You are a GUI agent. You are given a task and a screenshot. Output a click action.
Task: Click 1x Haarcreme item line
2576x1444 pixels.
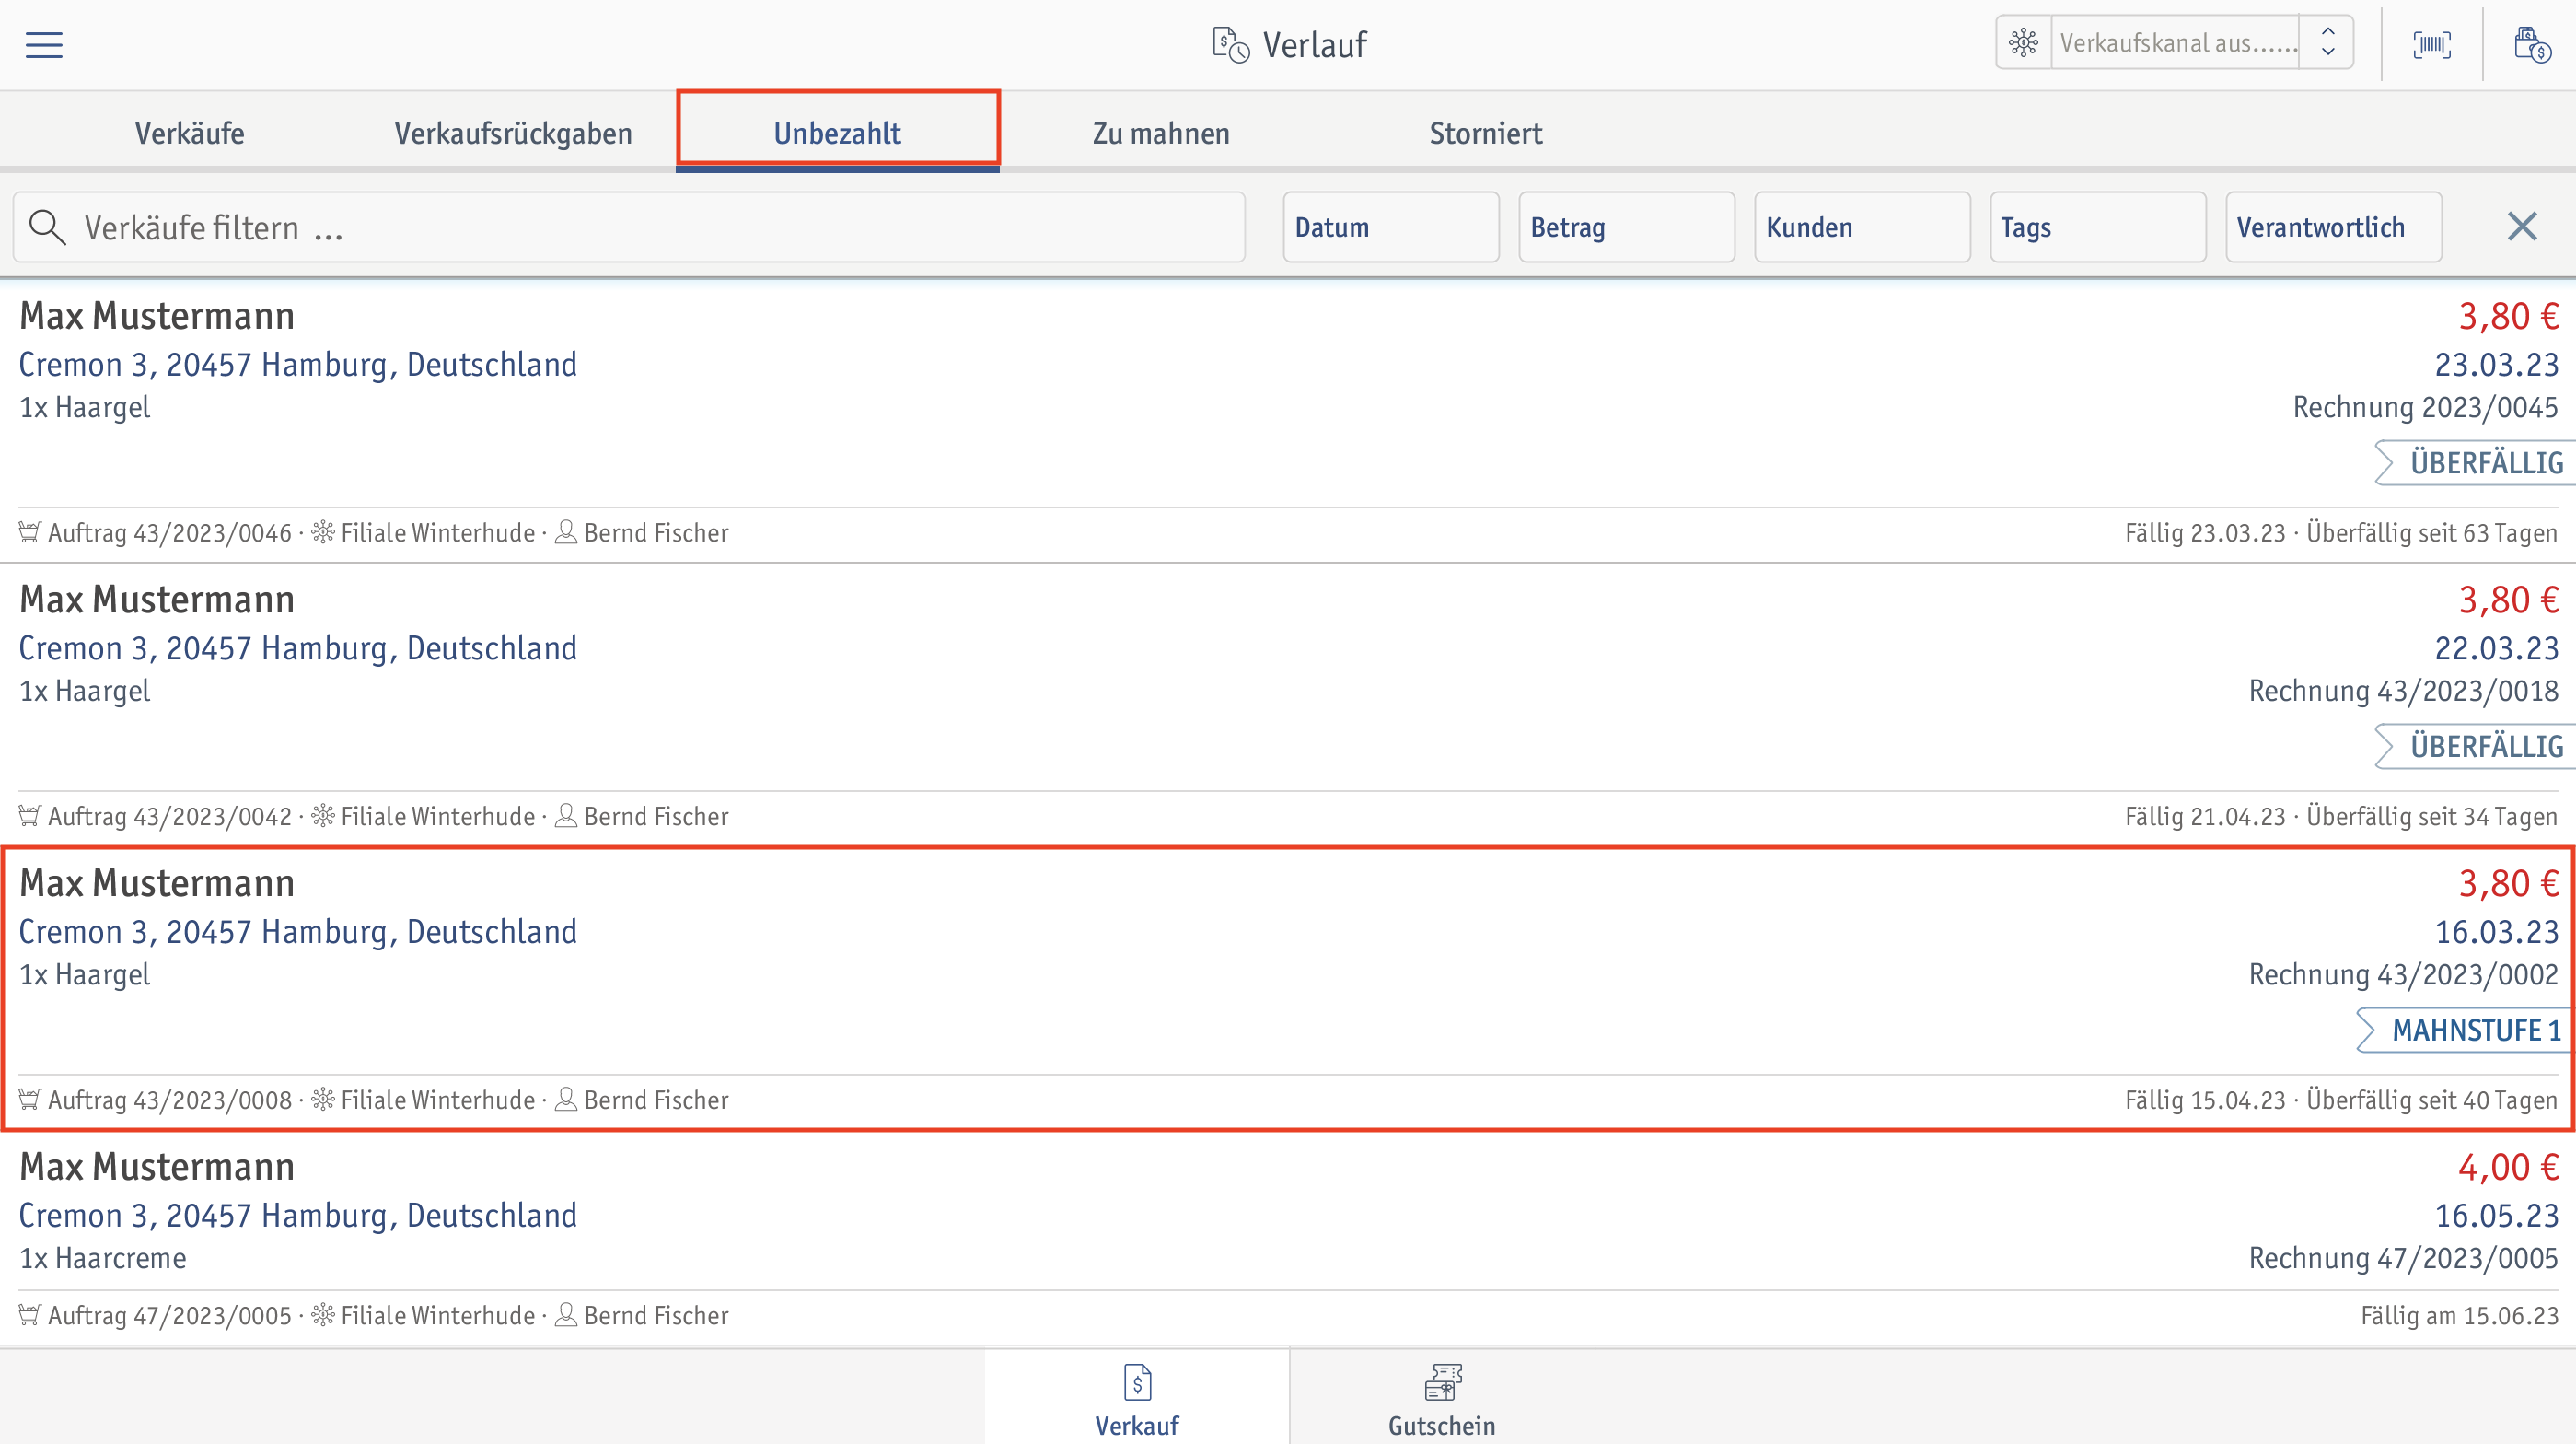(x=103, y=1258)
